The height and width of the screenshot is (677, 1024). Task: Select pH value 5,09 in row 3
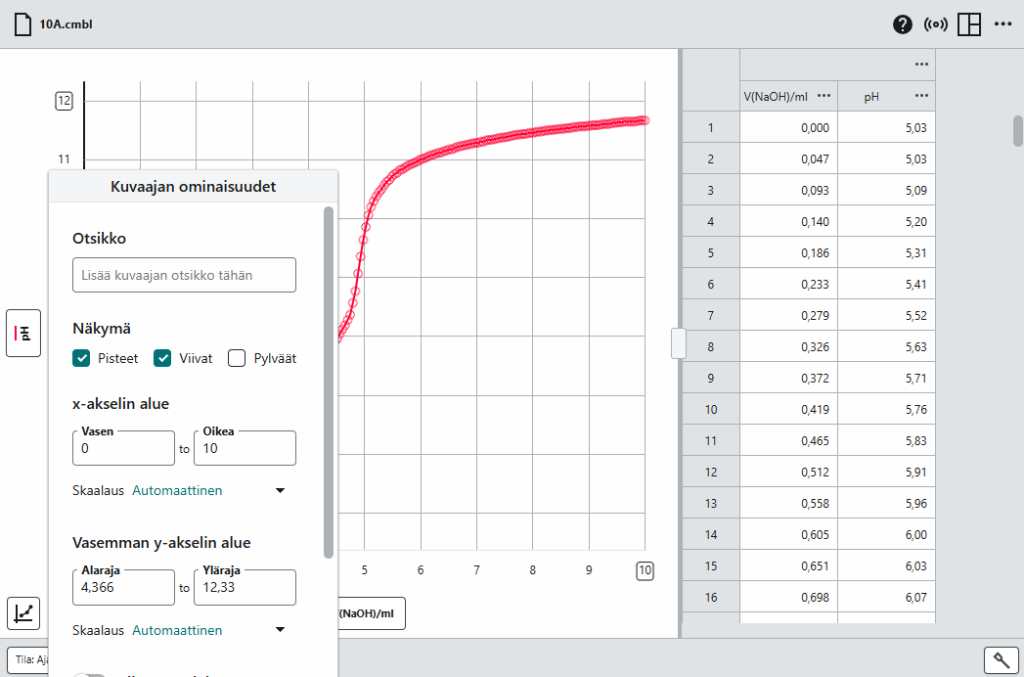(886, 190)
